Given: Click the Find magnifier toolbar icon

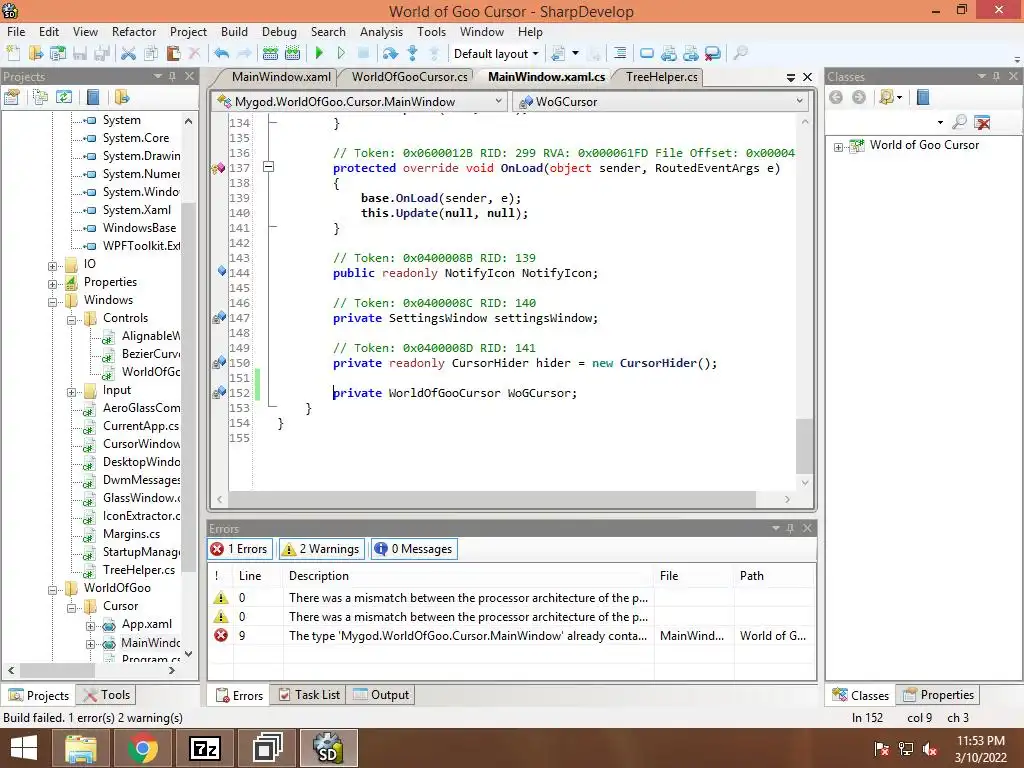Looking at the screenshot, I should tap(740, 54).
